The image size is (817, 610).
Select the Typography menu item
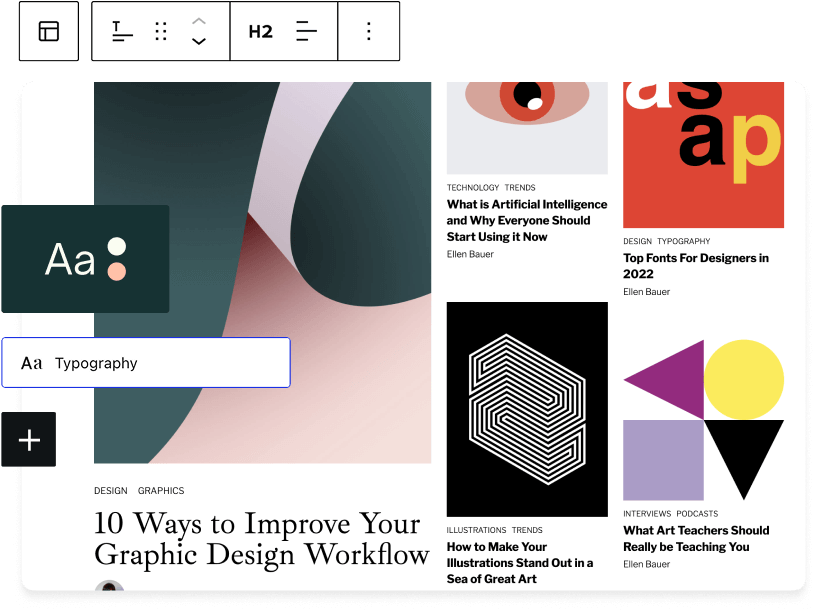coord(145,363)
